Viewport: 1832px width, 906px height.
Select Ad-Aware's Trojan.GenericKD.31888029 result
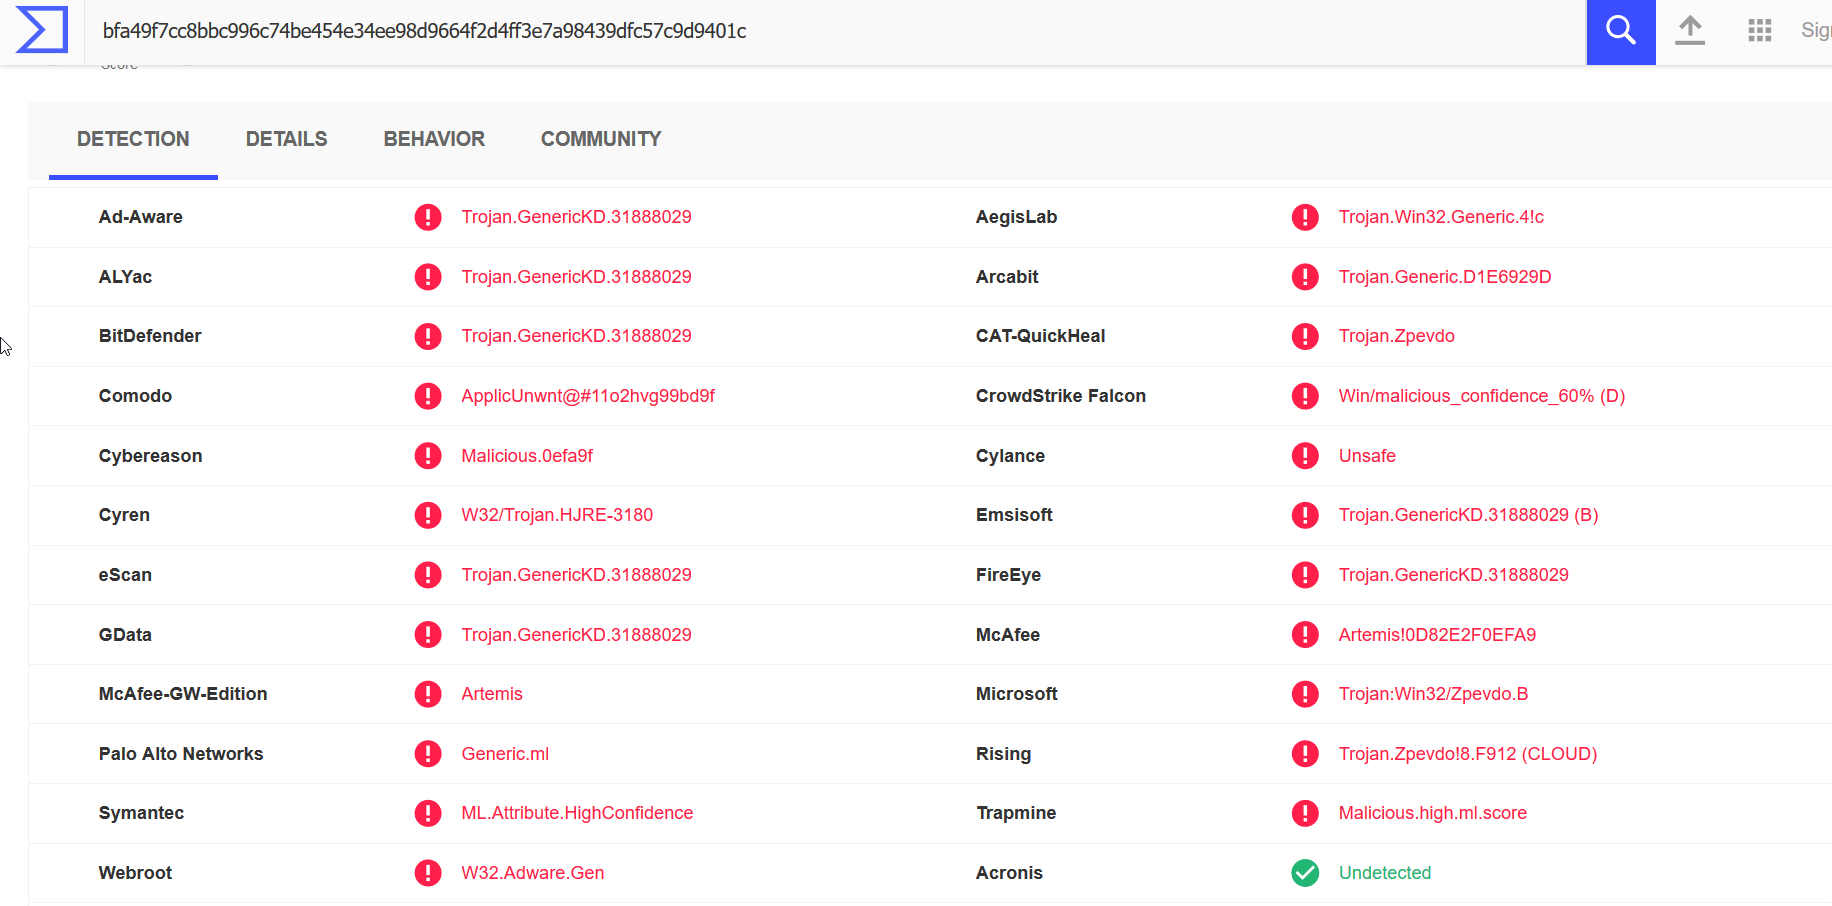(576, 217)
